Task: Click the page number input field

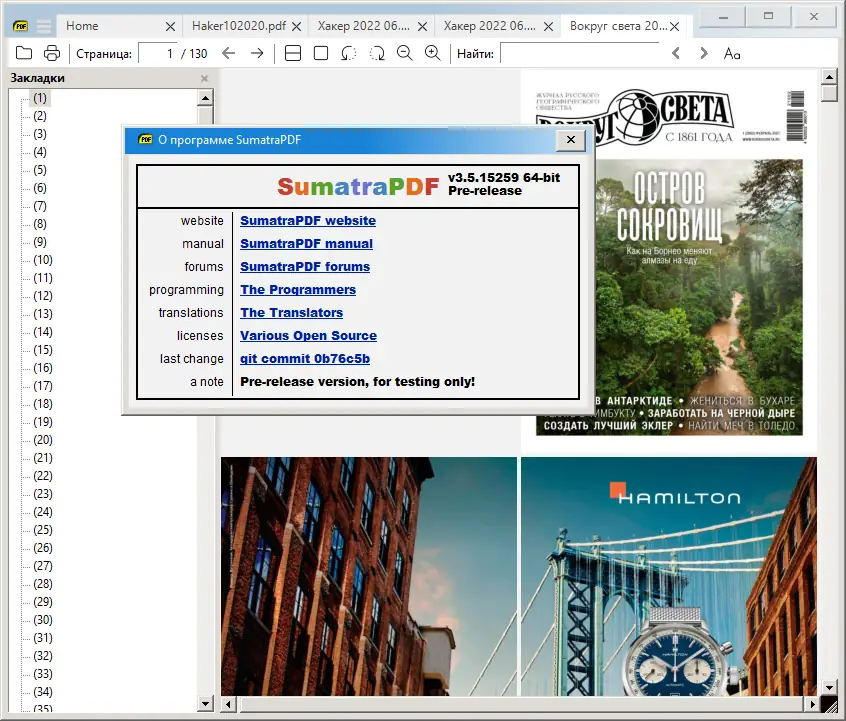Action: 157,53
